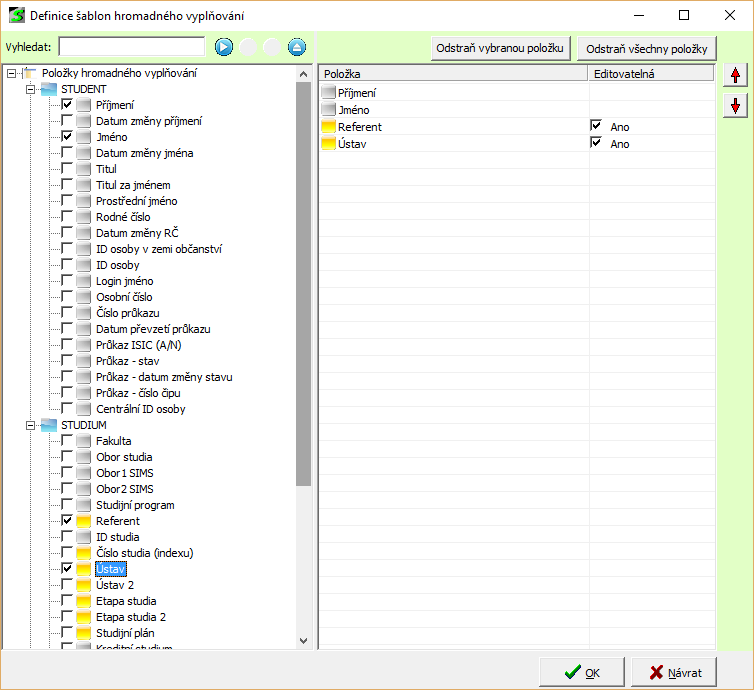
Task: Click the Editovatelná column header
Action: (650, 74)
